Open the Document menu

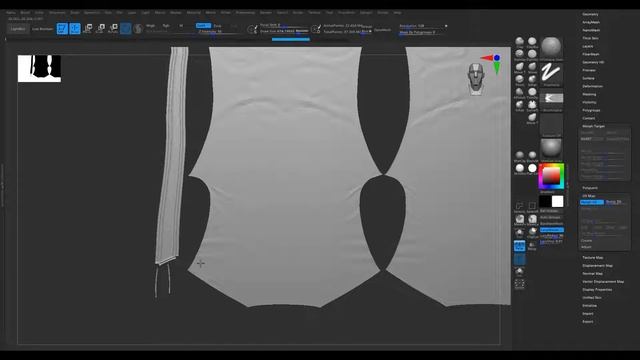(57, 13)
